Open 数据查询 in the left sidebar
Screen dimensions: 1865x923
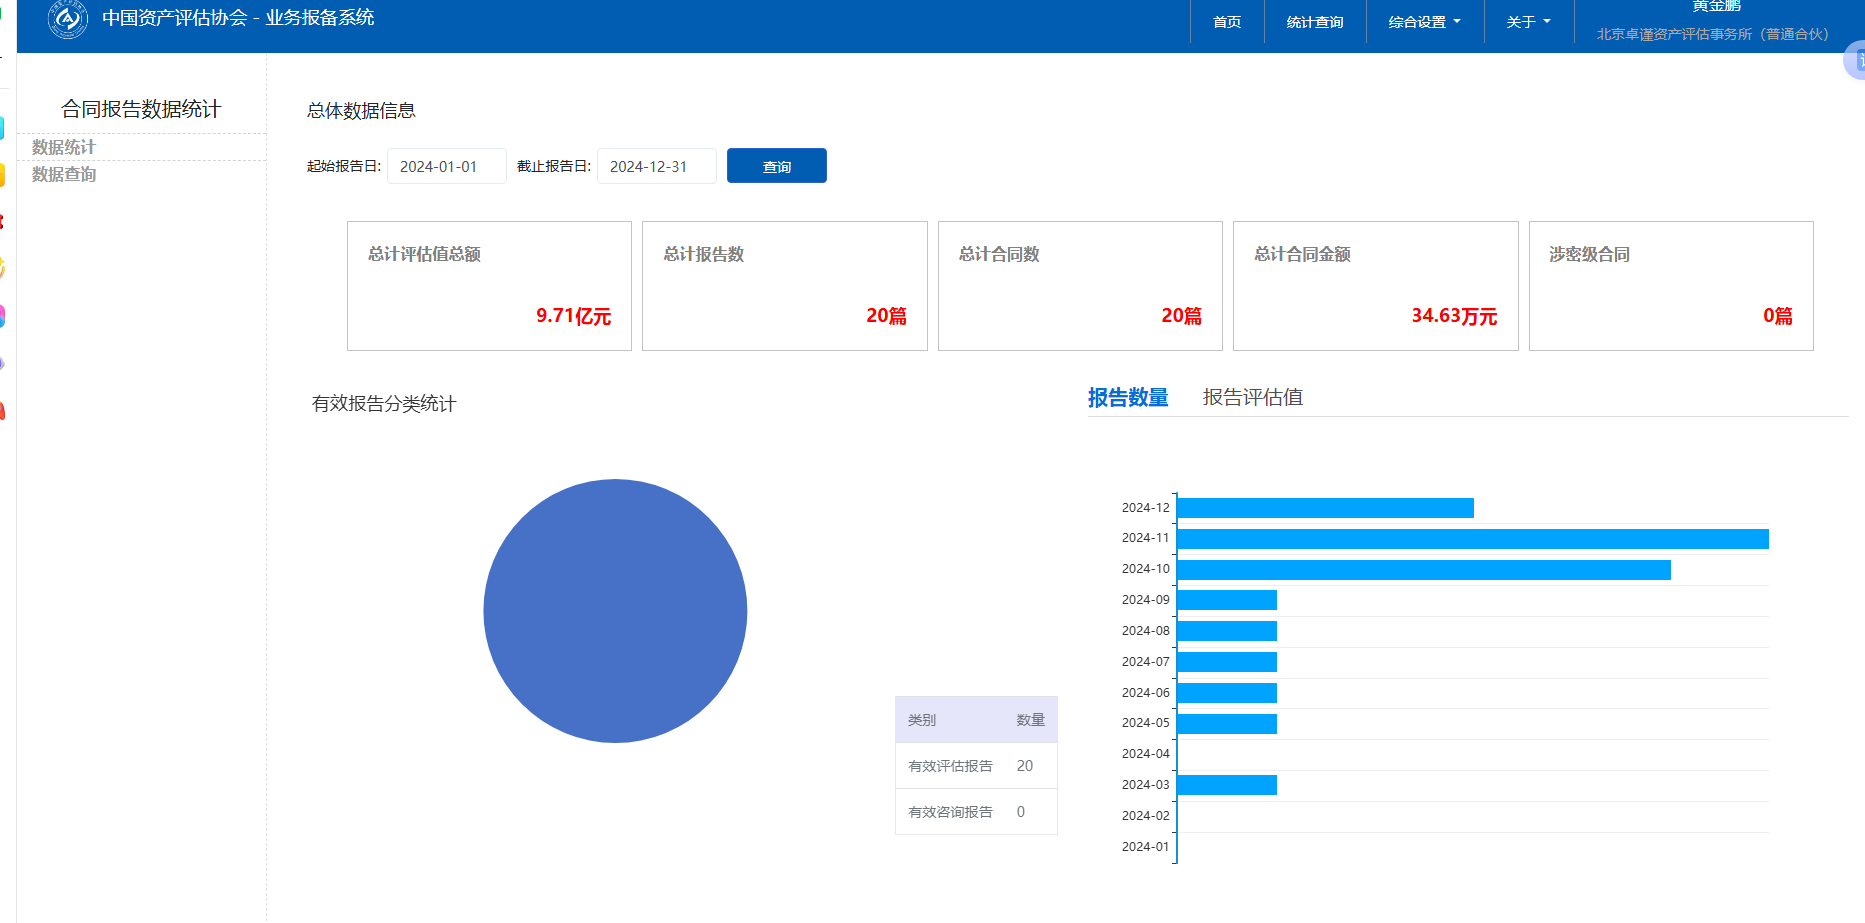click(x=64, y=175)
